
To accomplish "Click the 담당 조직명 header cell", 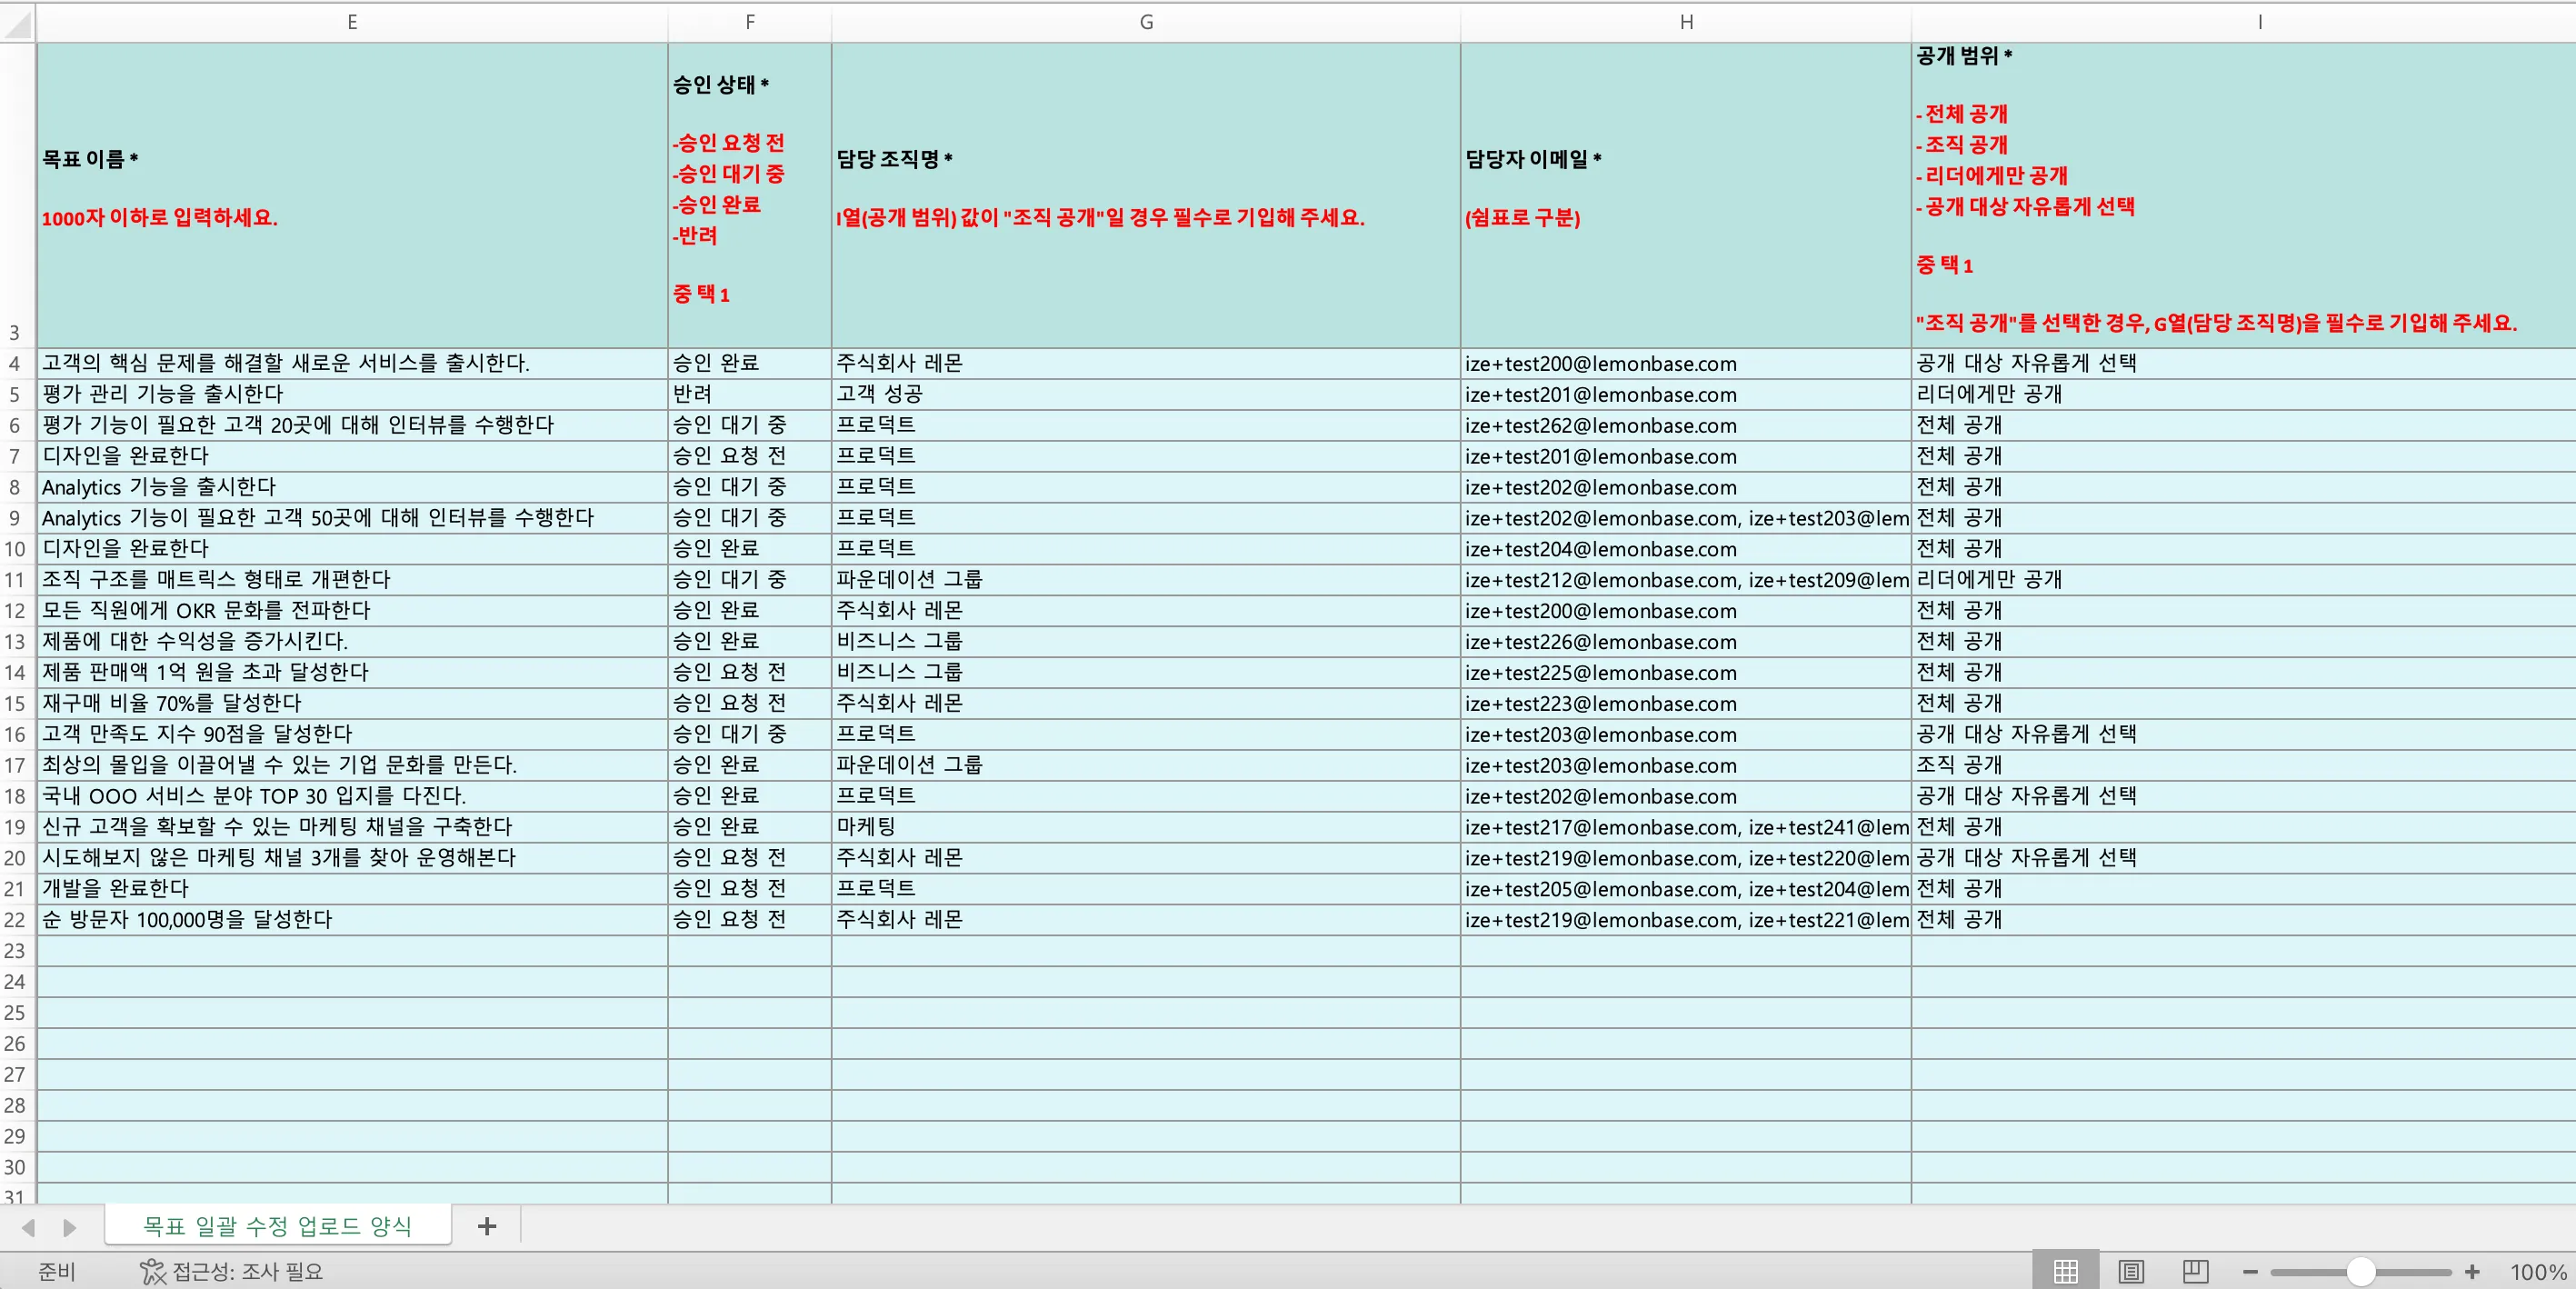I will point(1146,195).
